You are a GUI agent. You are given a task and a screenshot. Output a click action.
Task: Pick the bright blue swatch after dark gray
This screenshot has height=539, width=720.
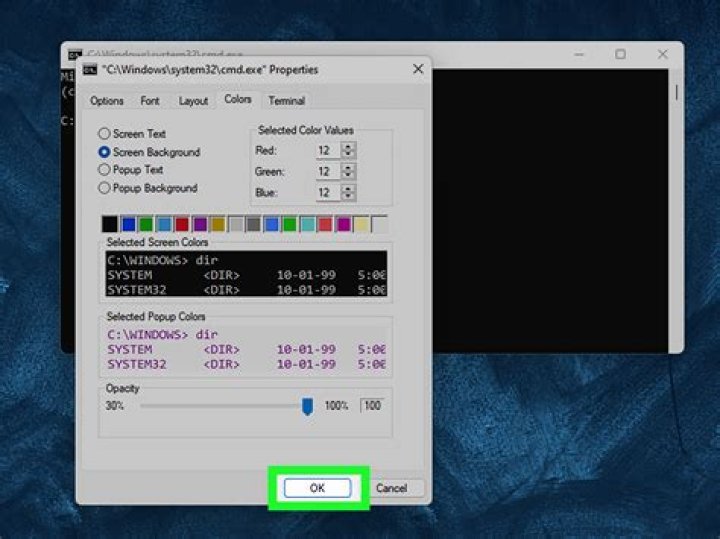pyautogui.click(x=271, y=224)
